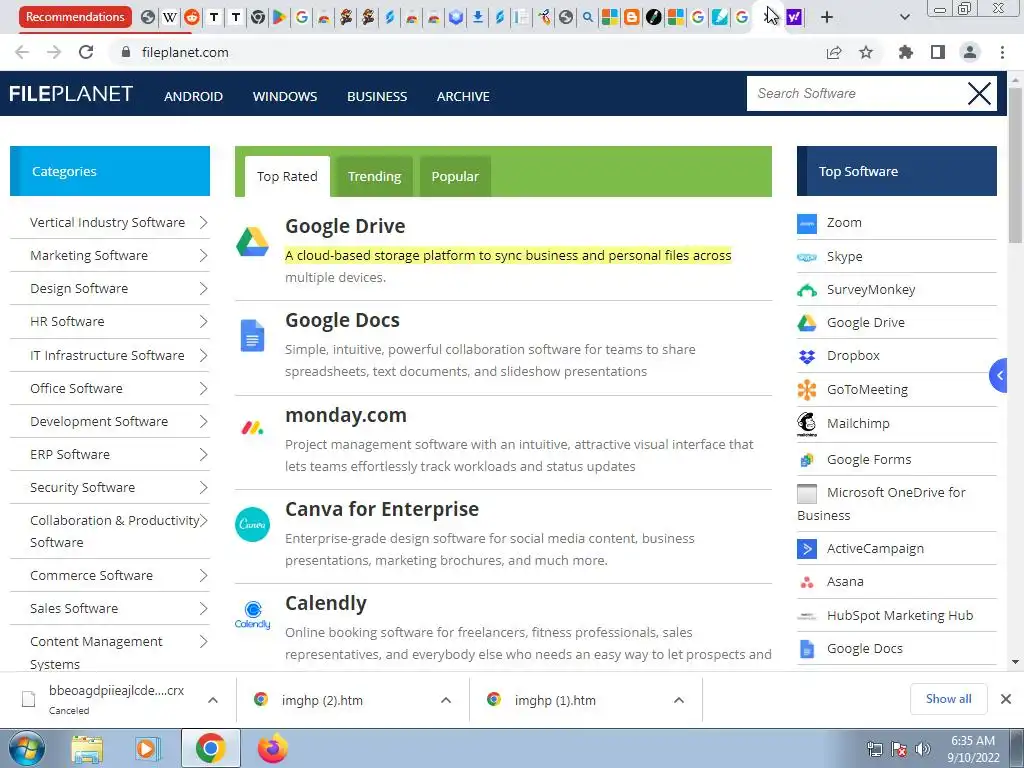Viewport: 1024px width, 768px height.
Task: Expand Marketing Software category arrow
Action: pos(203,255)
